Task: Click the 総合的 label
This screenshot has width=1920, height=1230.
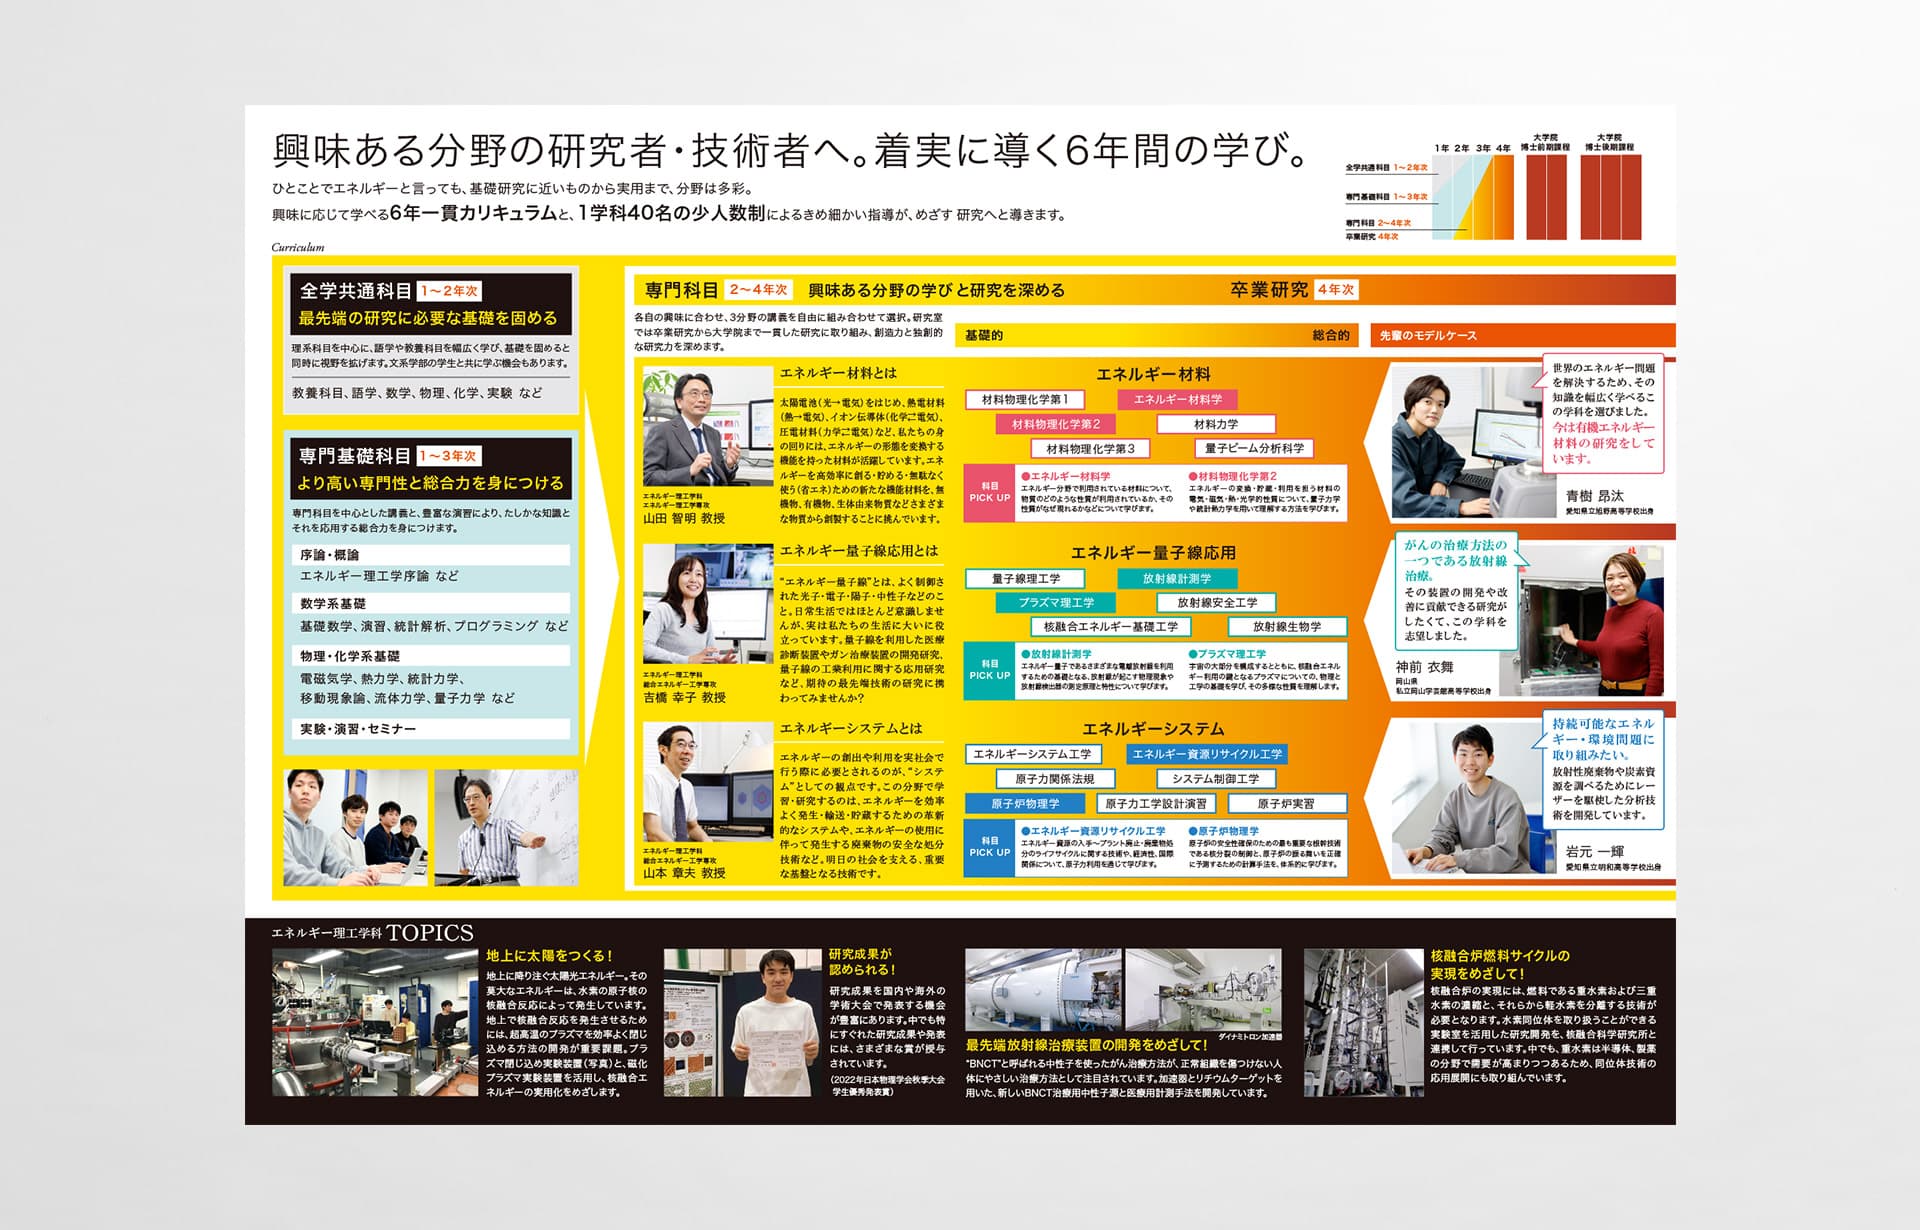Action: [1331, 336]
